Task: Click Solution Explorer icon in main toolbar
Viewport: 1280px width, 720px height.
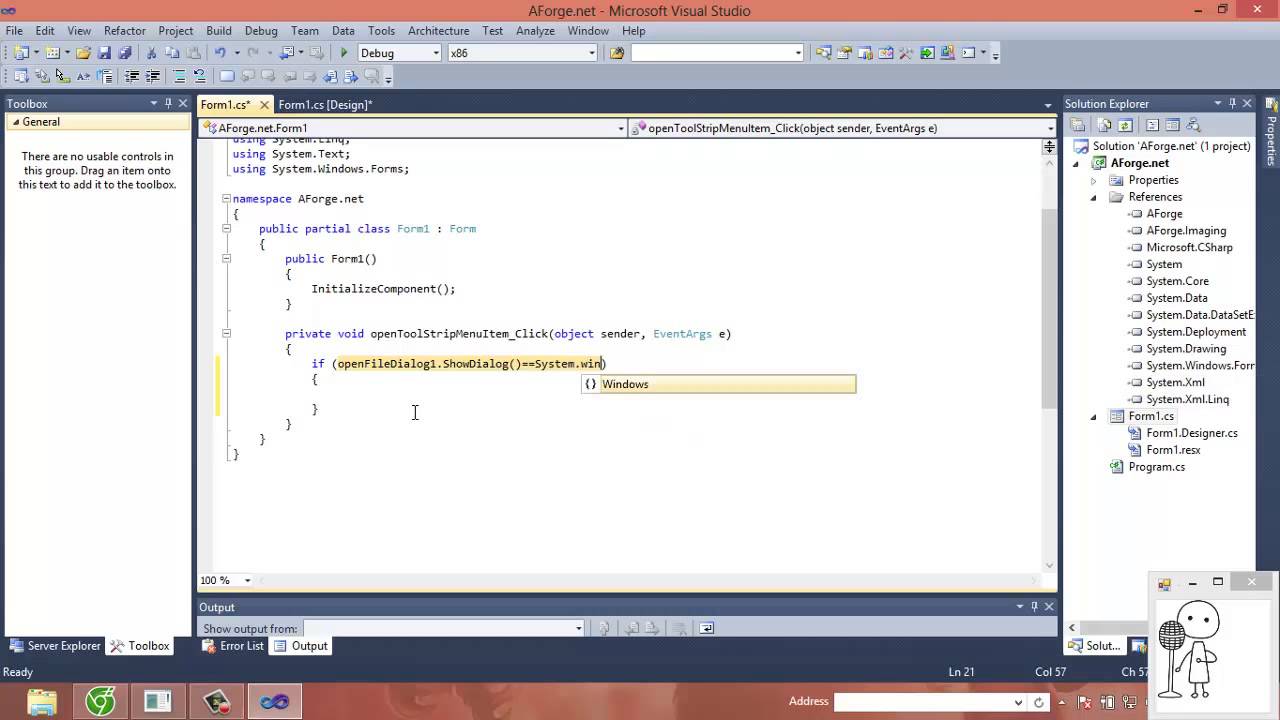Action: (x=823, y=53)
